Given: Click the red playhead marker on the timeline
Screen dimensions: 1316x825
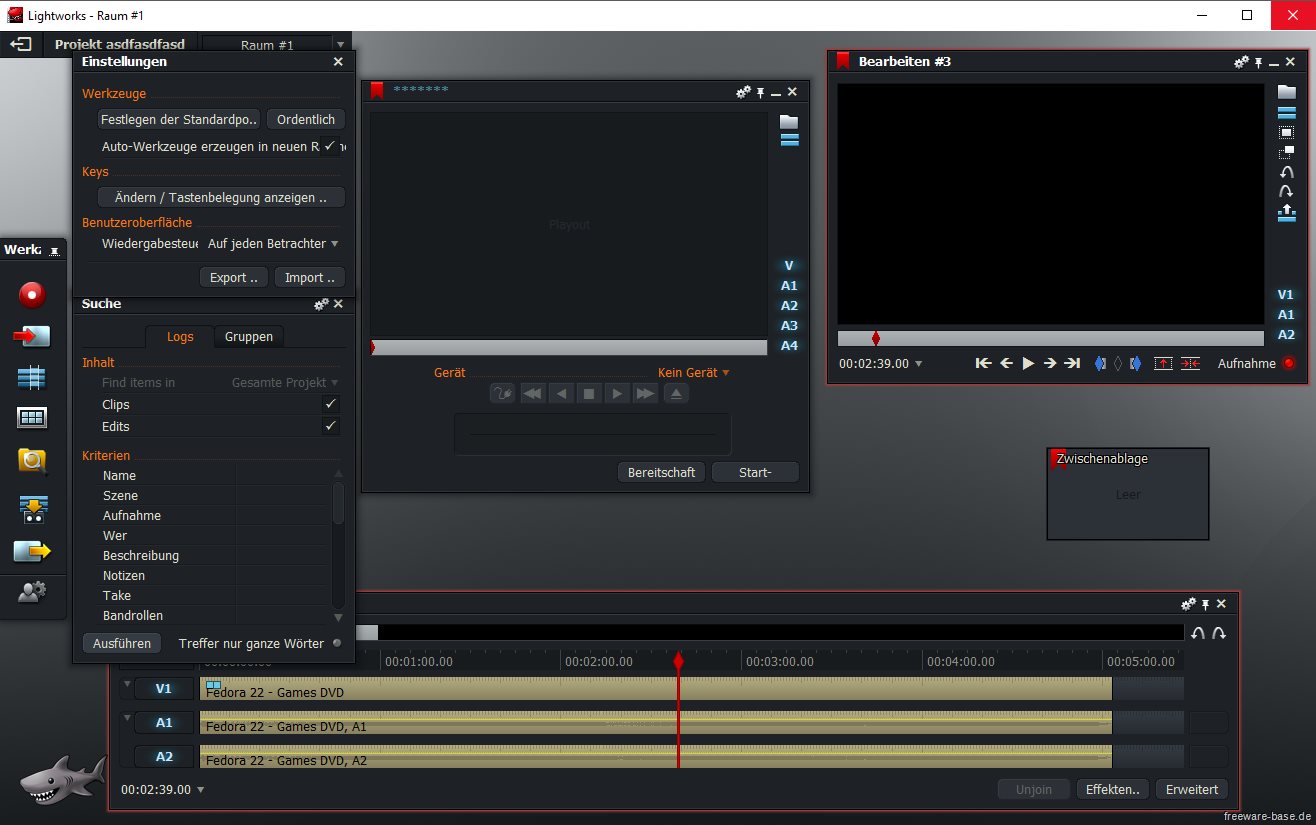Looking at the screenshot, I should (x=678, y=661).
